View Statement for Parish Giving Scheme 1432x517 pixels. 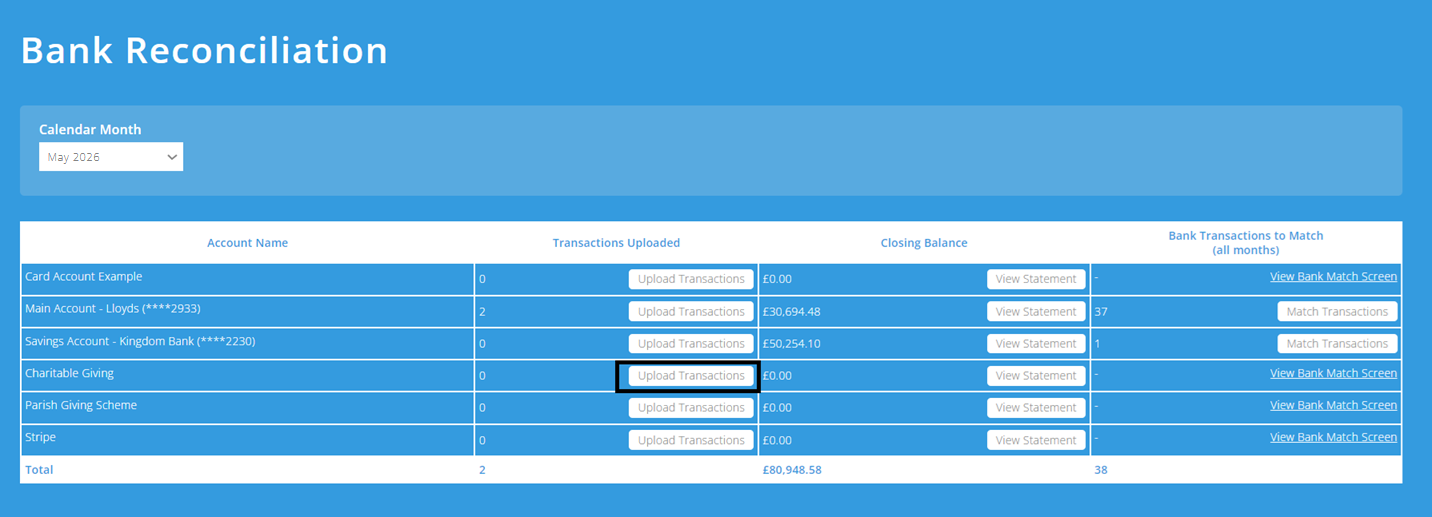click(x=1036, y=407)
